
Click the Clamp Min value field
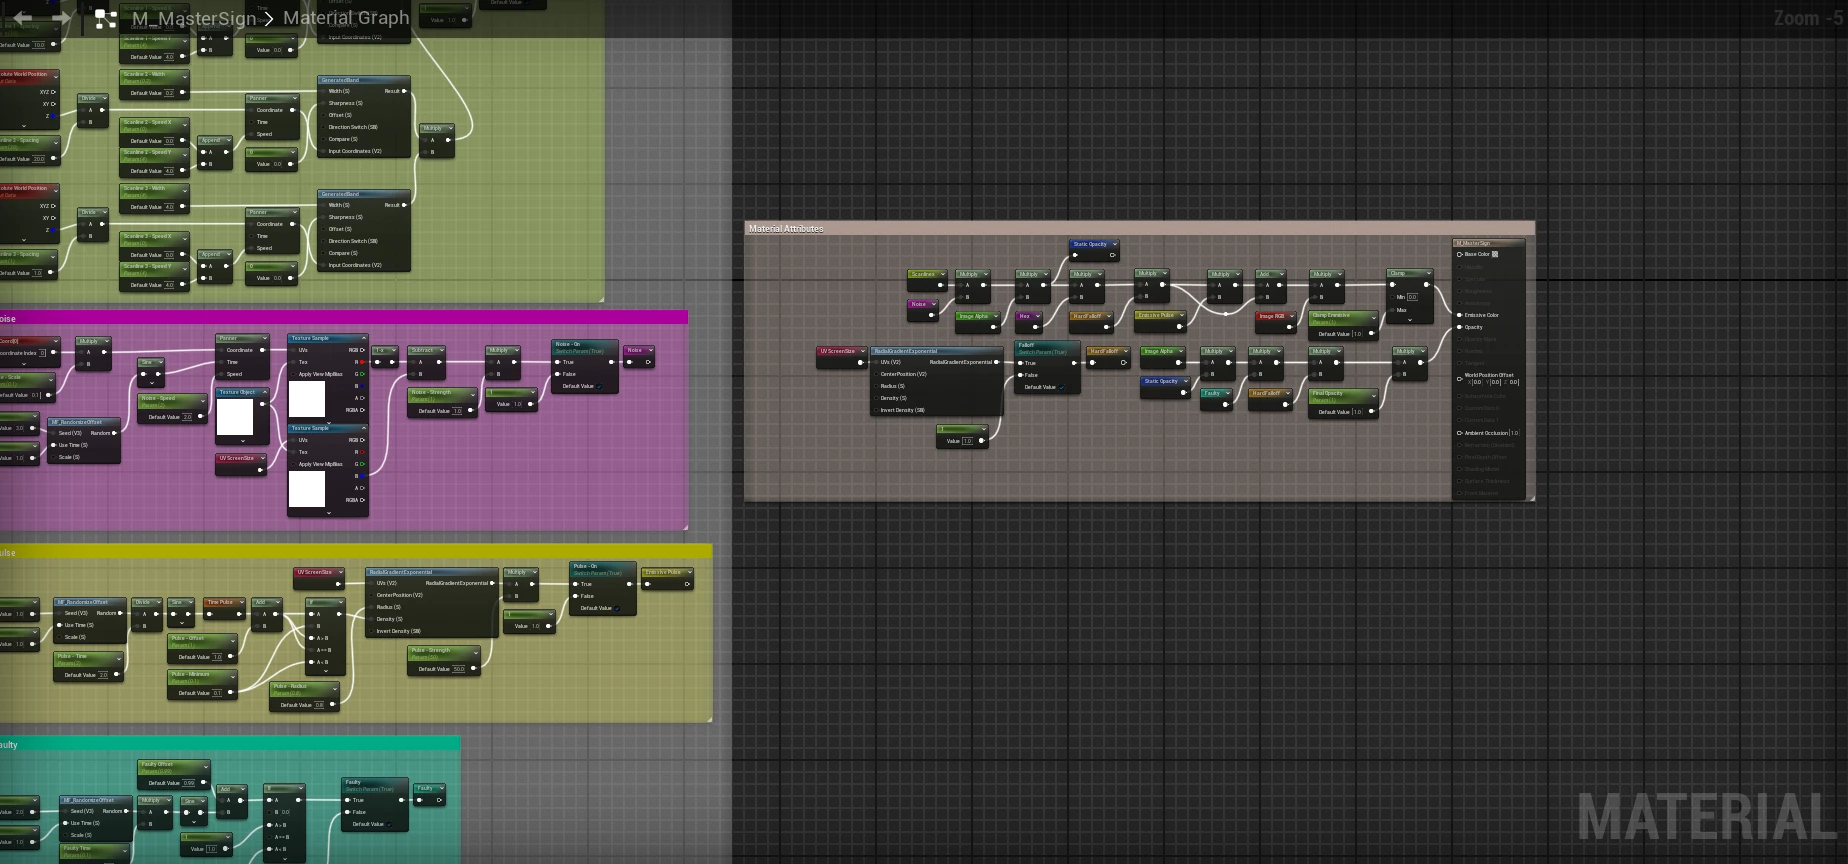pos(1412,297)
